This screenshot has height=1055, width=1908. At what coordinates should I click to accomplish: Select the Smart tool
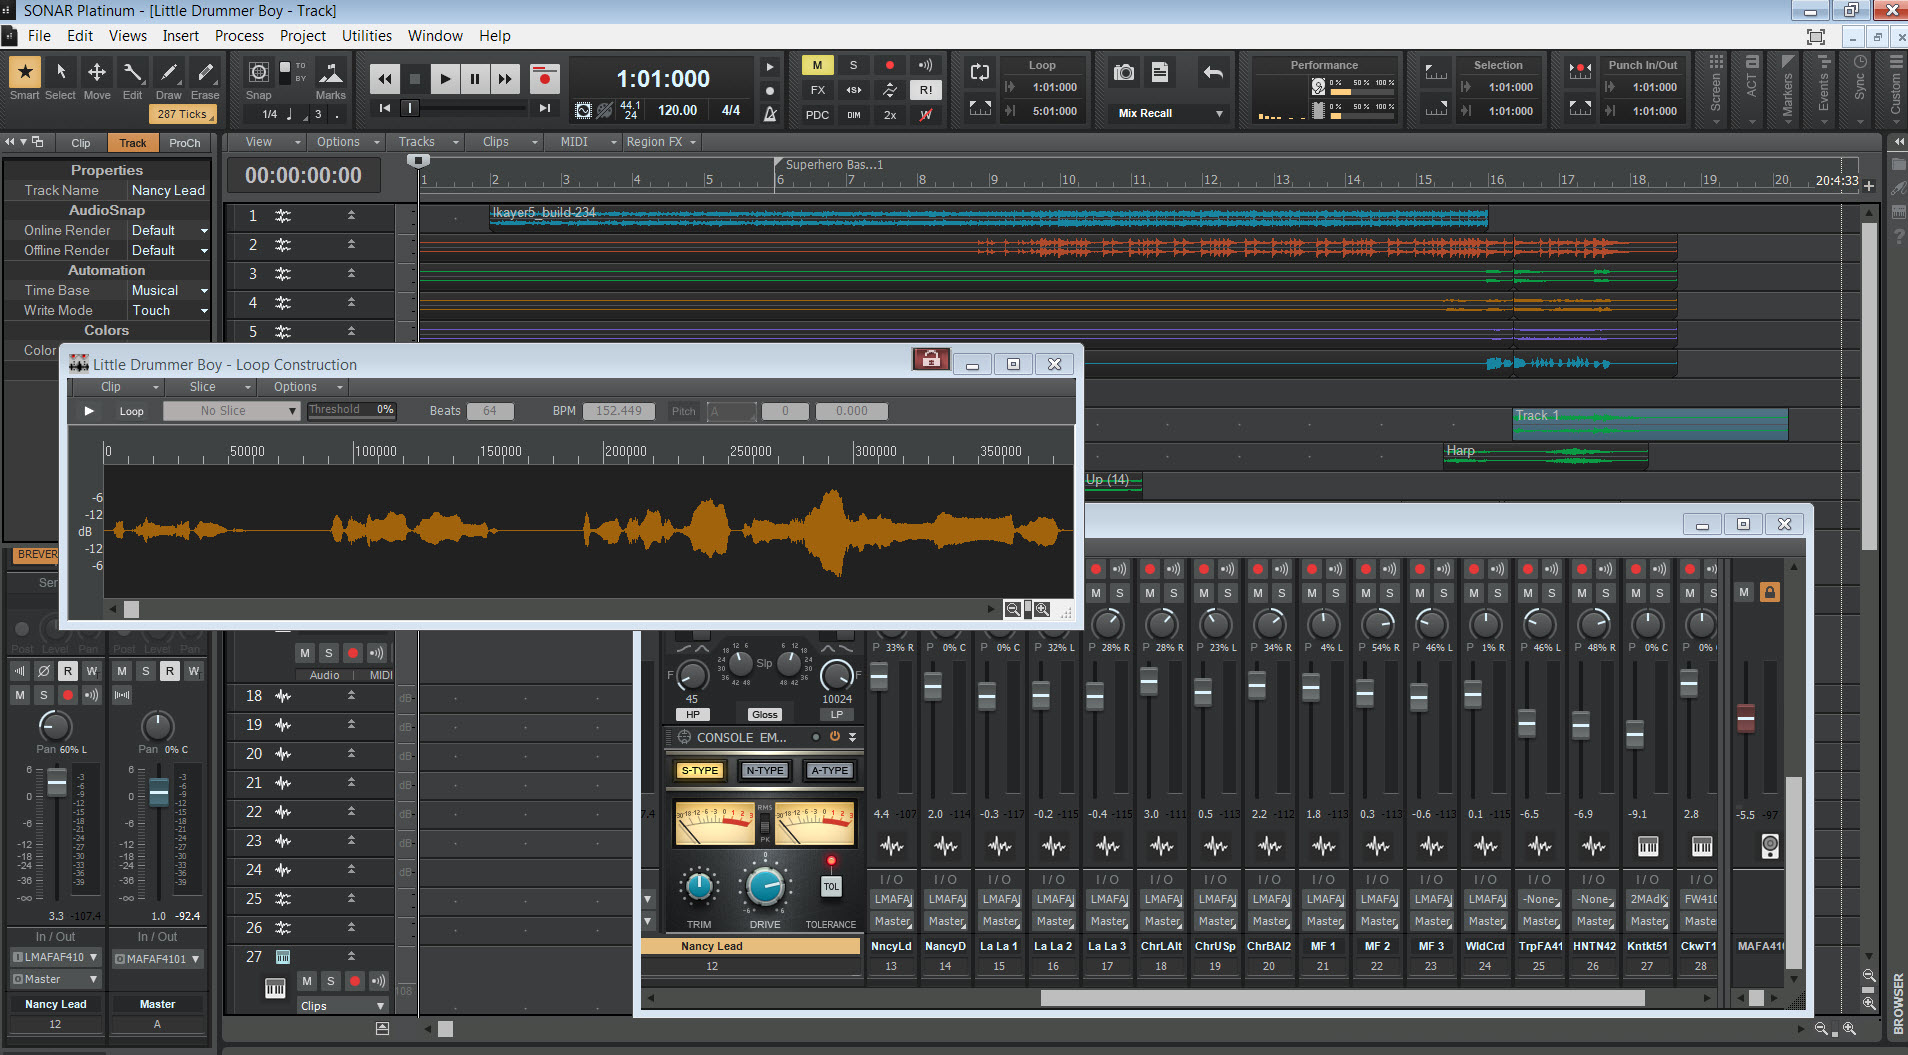point(25,72)
